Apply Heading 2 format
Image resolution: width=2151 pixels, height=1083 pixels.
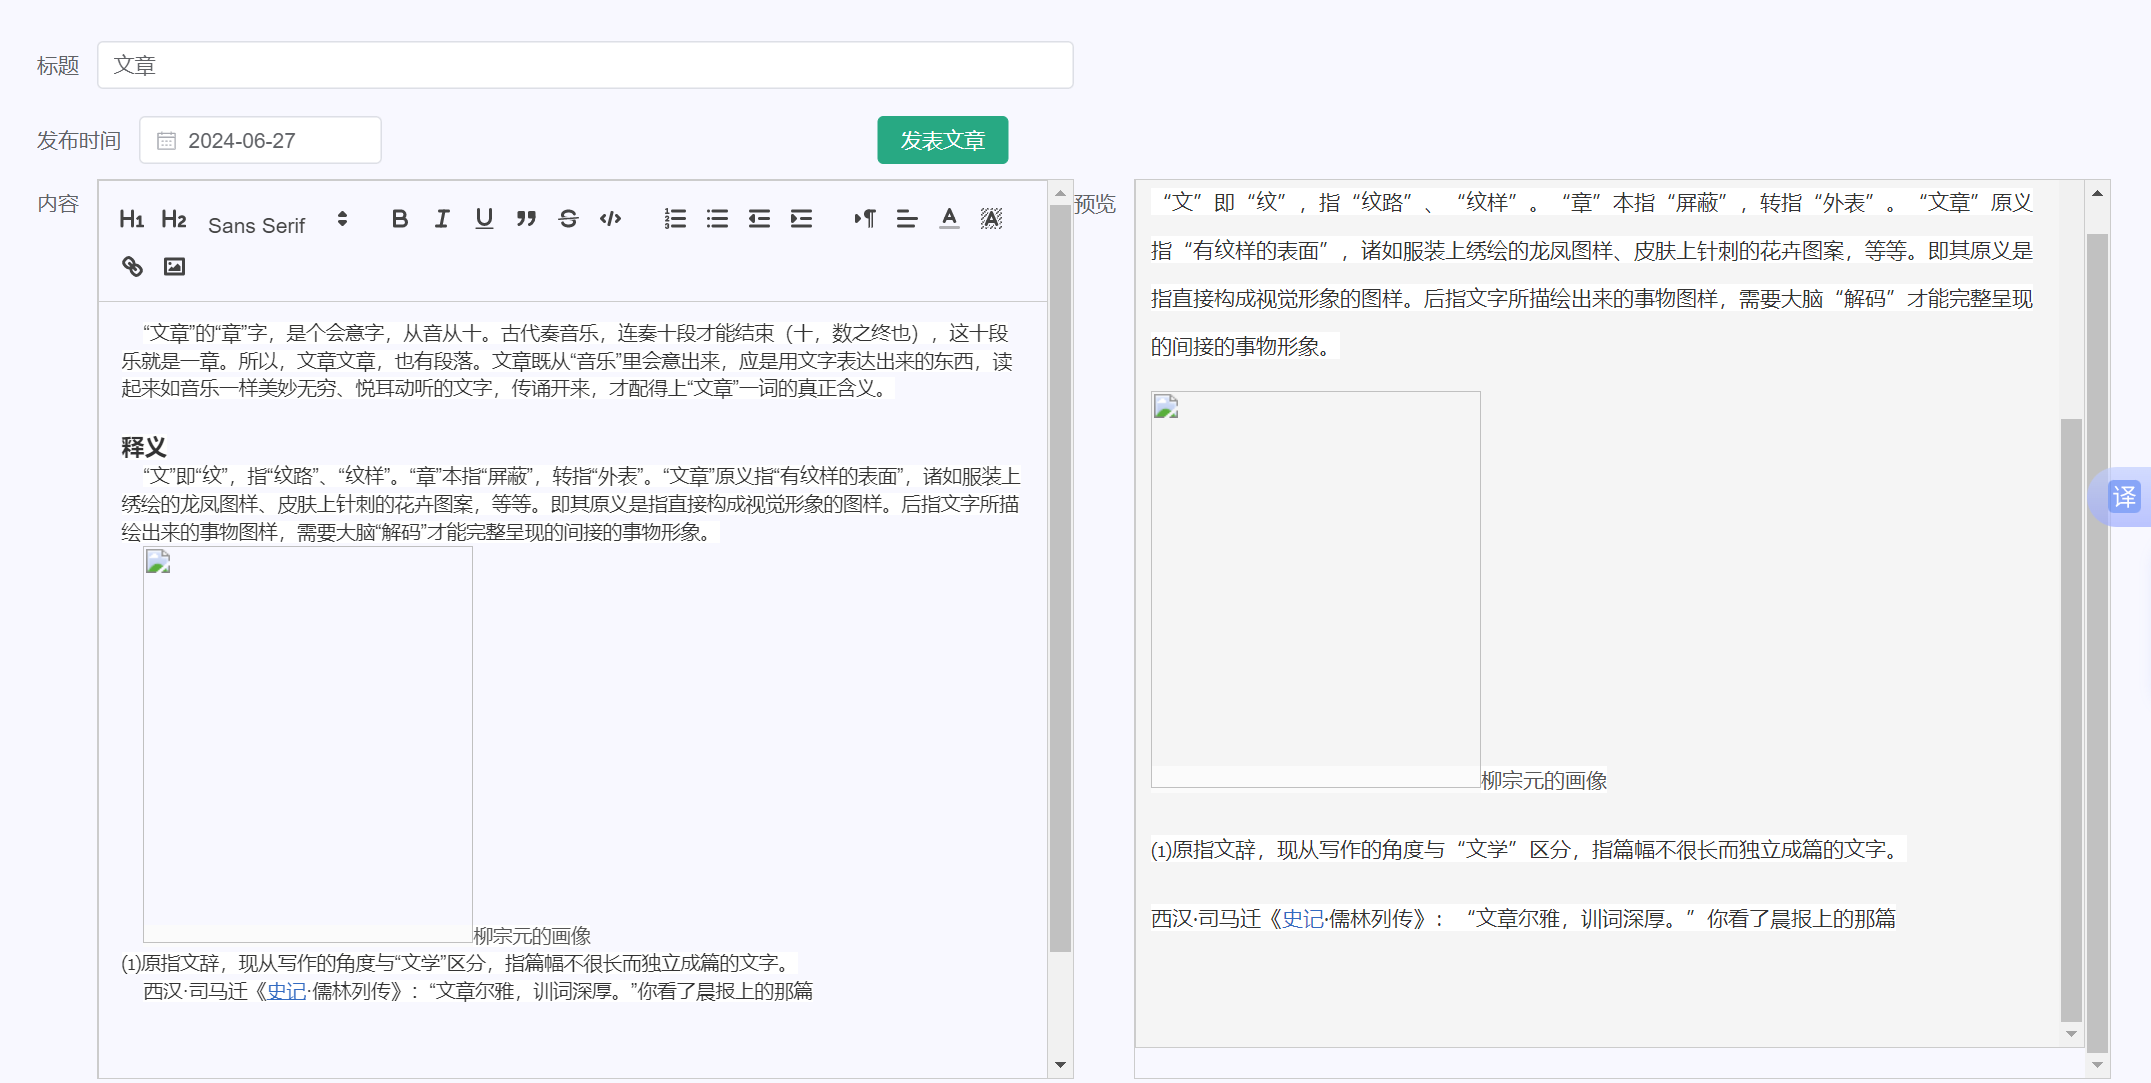(174, 219)
